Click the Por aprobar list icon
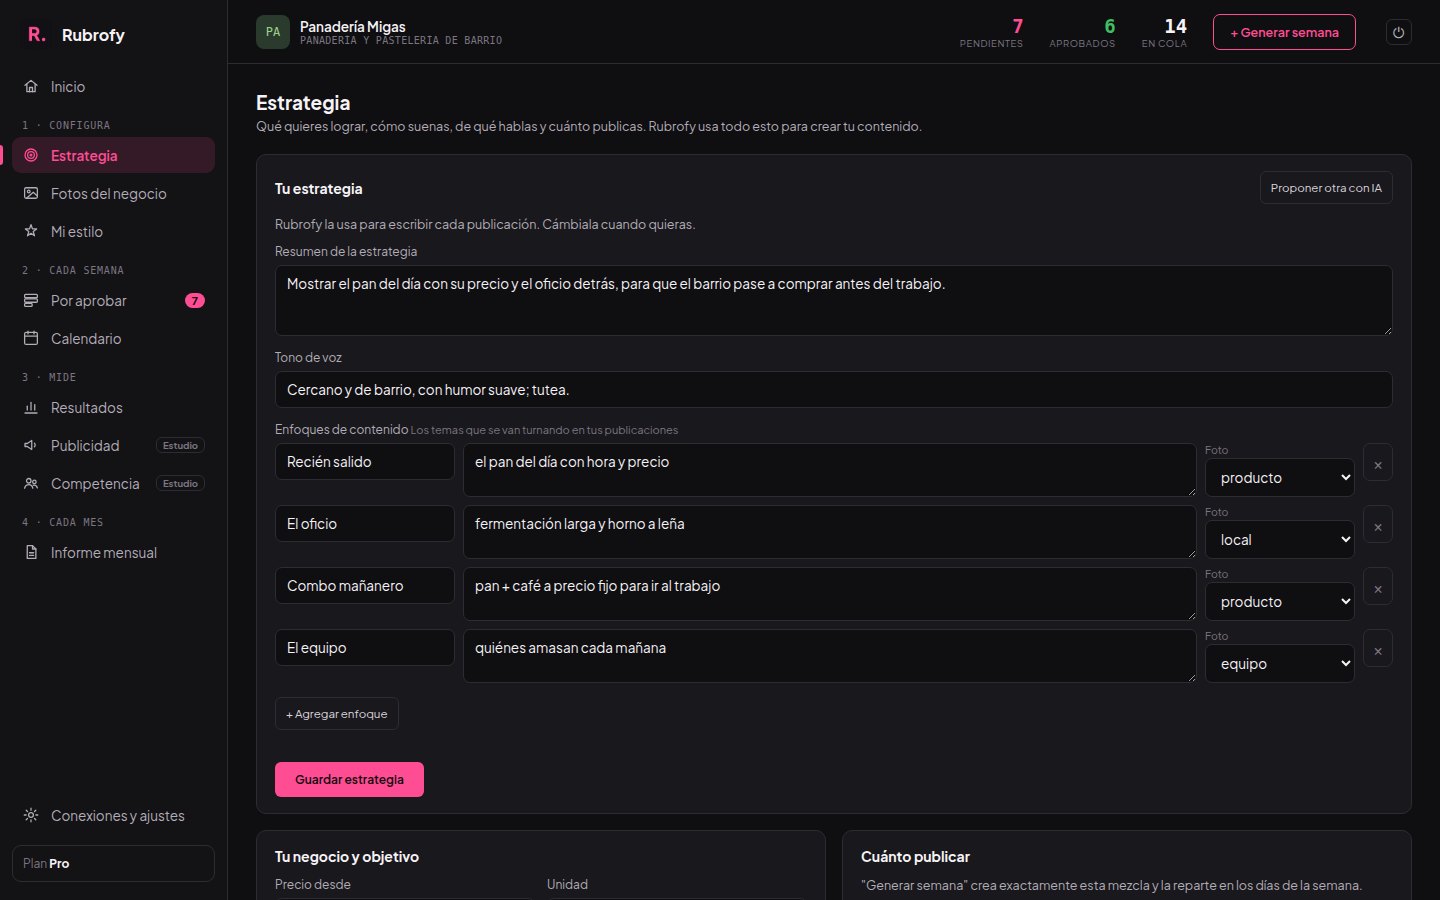Screen dimensions: 1440x900 pos(31,301)
